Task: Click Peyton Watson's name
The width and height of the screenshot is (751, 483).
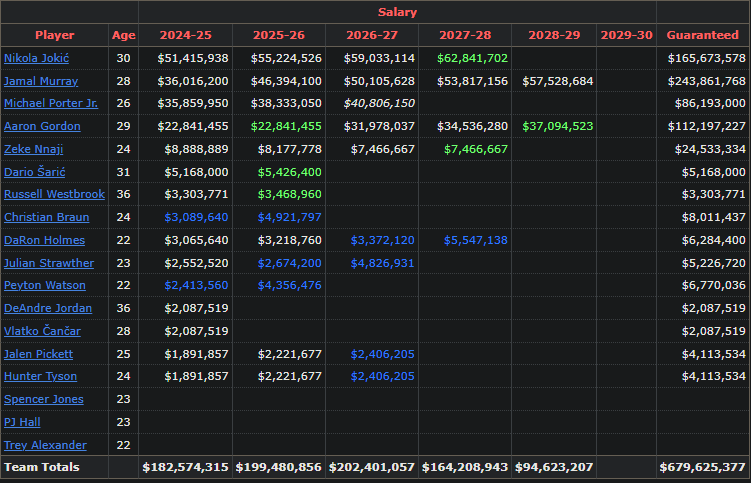Action: point(45,285)
